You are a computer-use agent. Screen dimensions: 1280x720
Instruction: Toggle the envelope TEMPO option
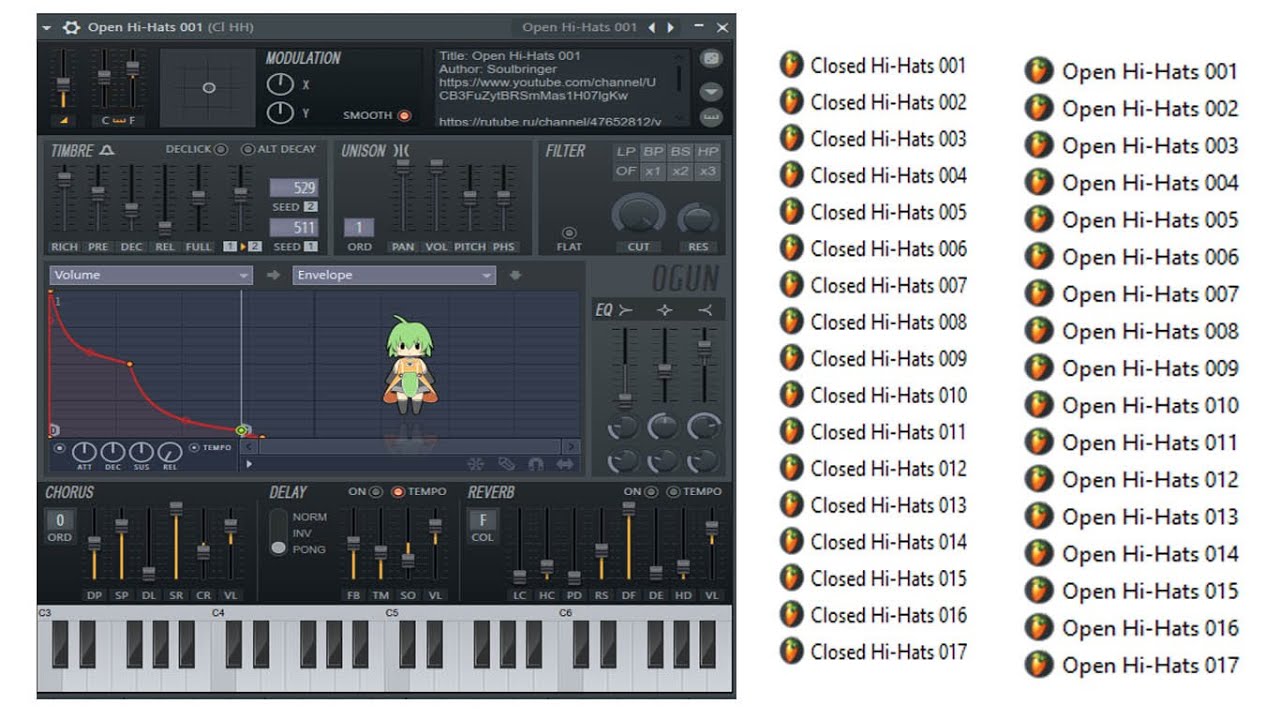[x=194, y=447]
